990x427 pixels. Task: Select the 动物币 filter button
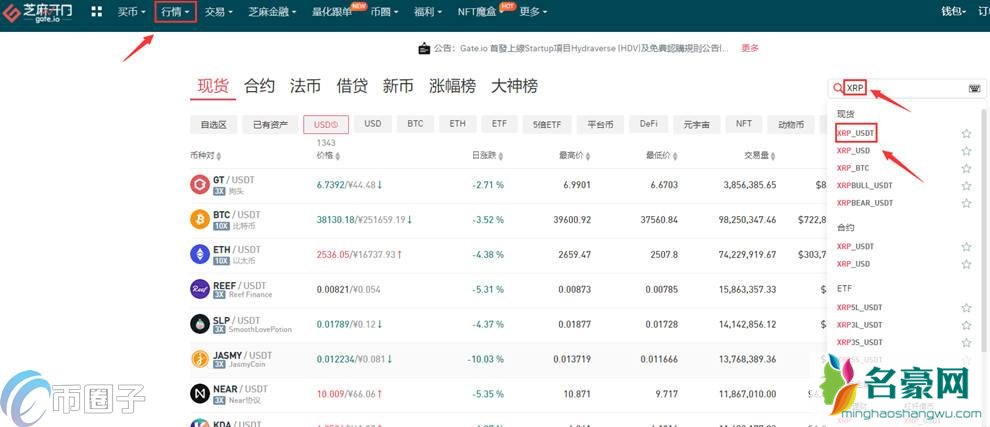[x=791, y=124]
